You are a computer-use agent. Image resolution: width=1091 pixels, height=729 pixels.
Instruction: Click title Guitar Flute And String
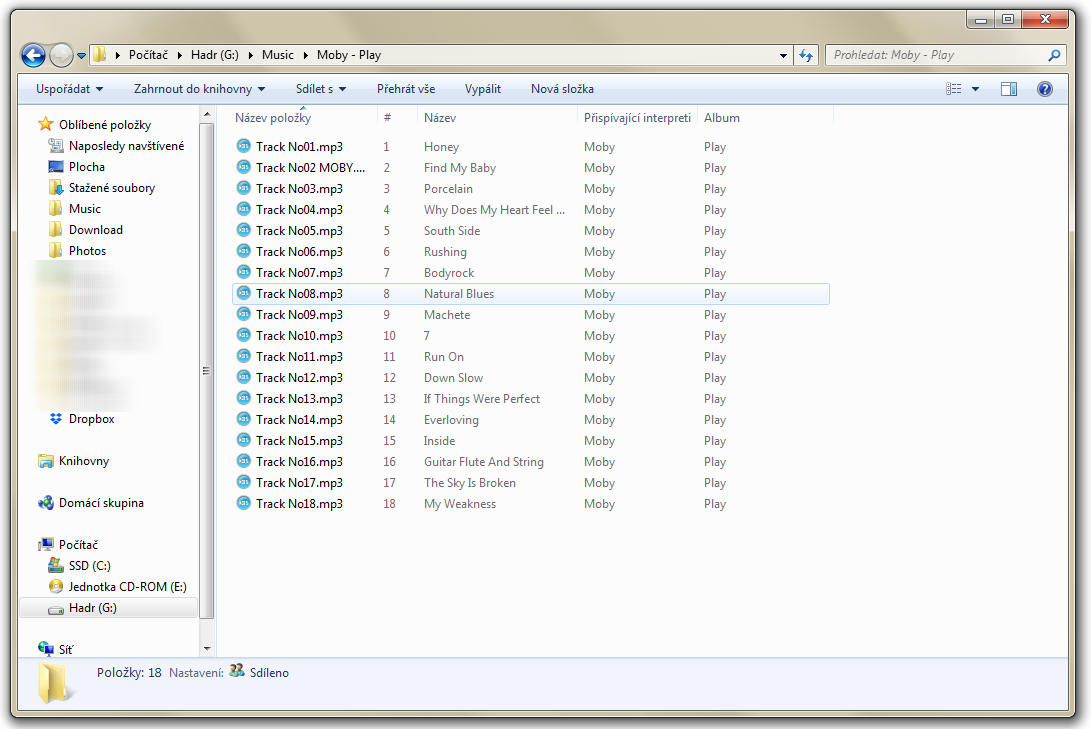(x=484, y=461)
